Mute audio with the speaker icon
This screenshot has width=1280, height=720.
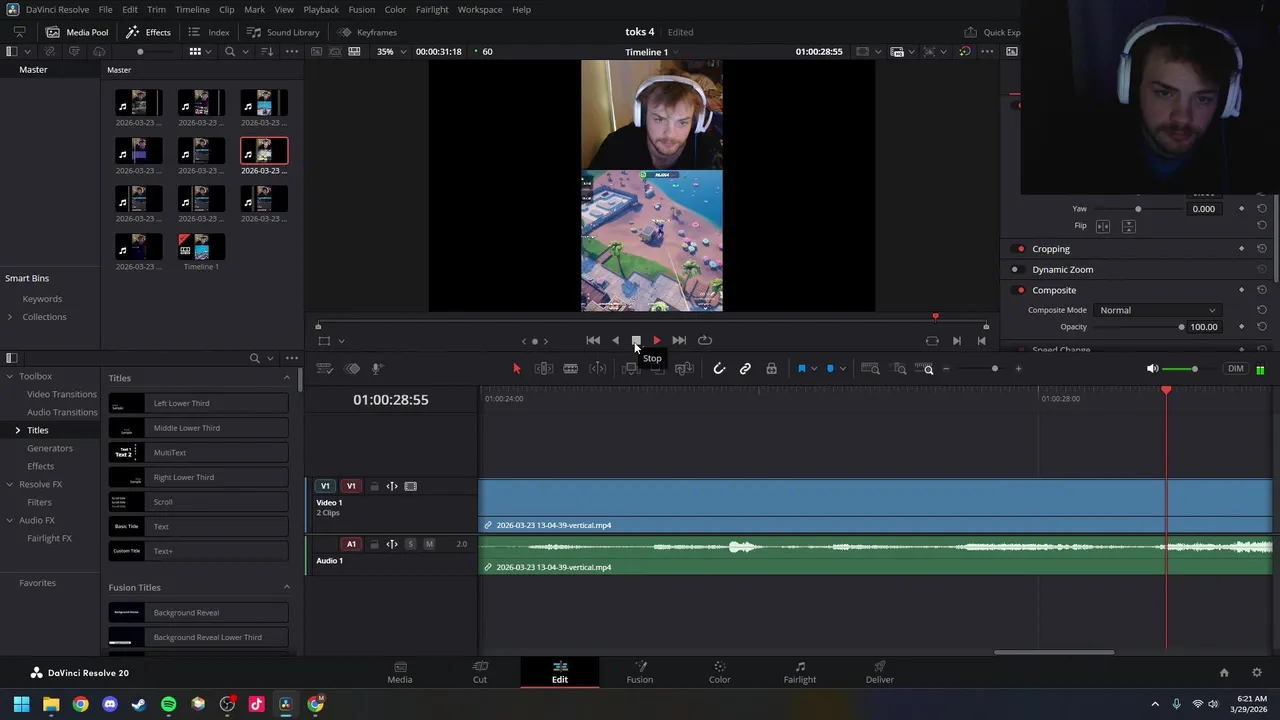pos(1152,369)
